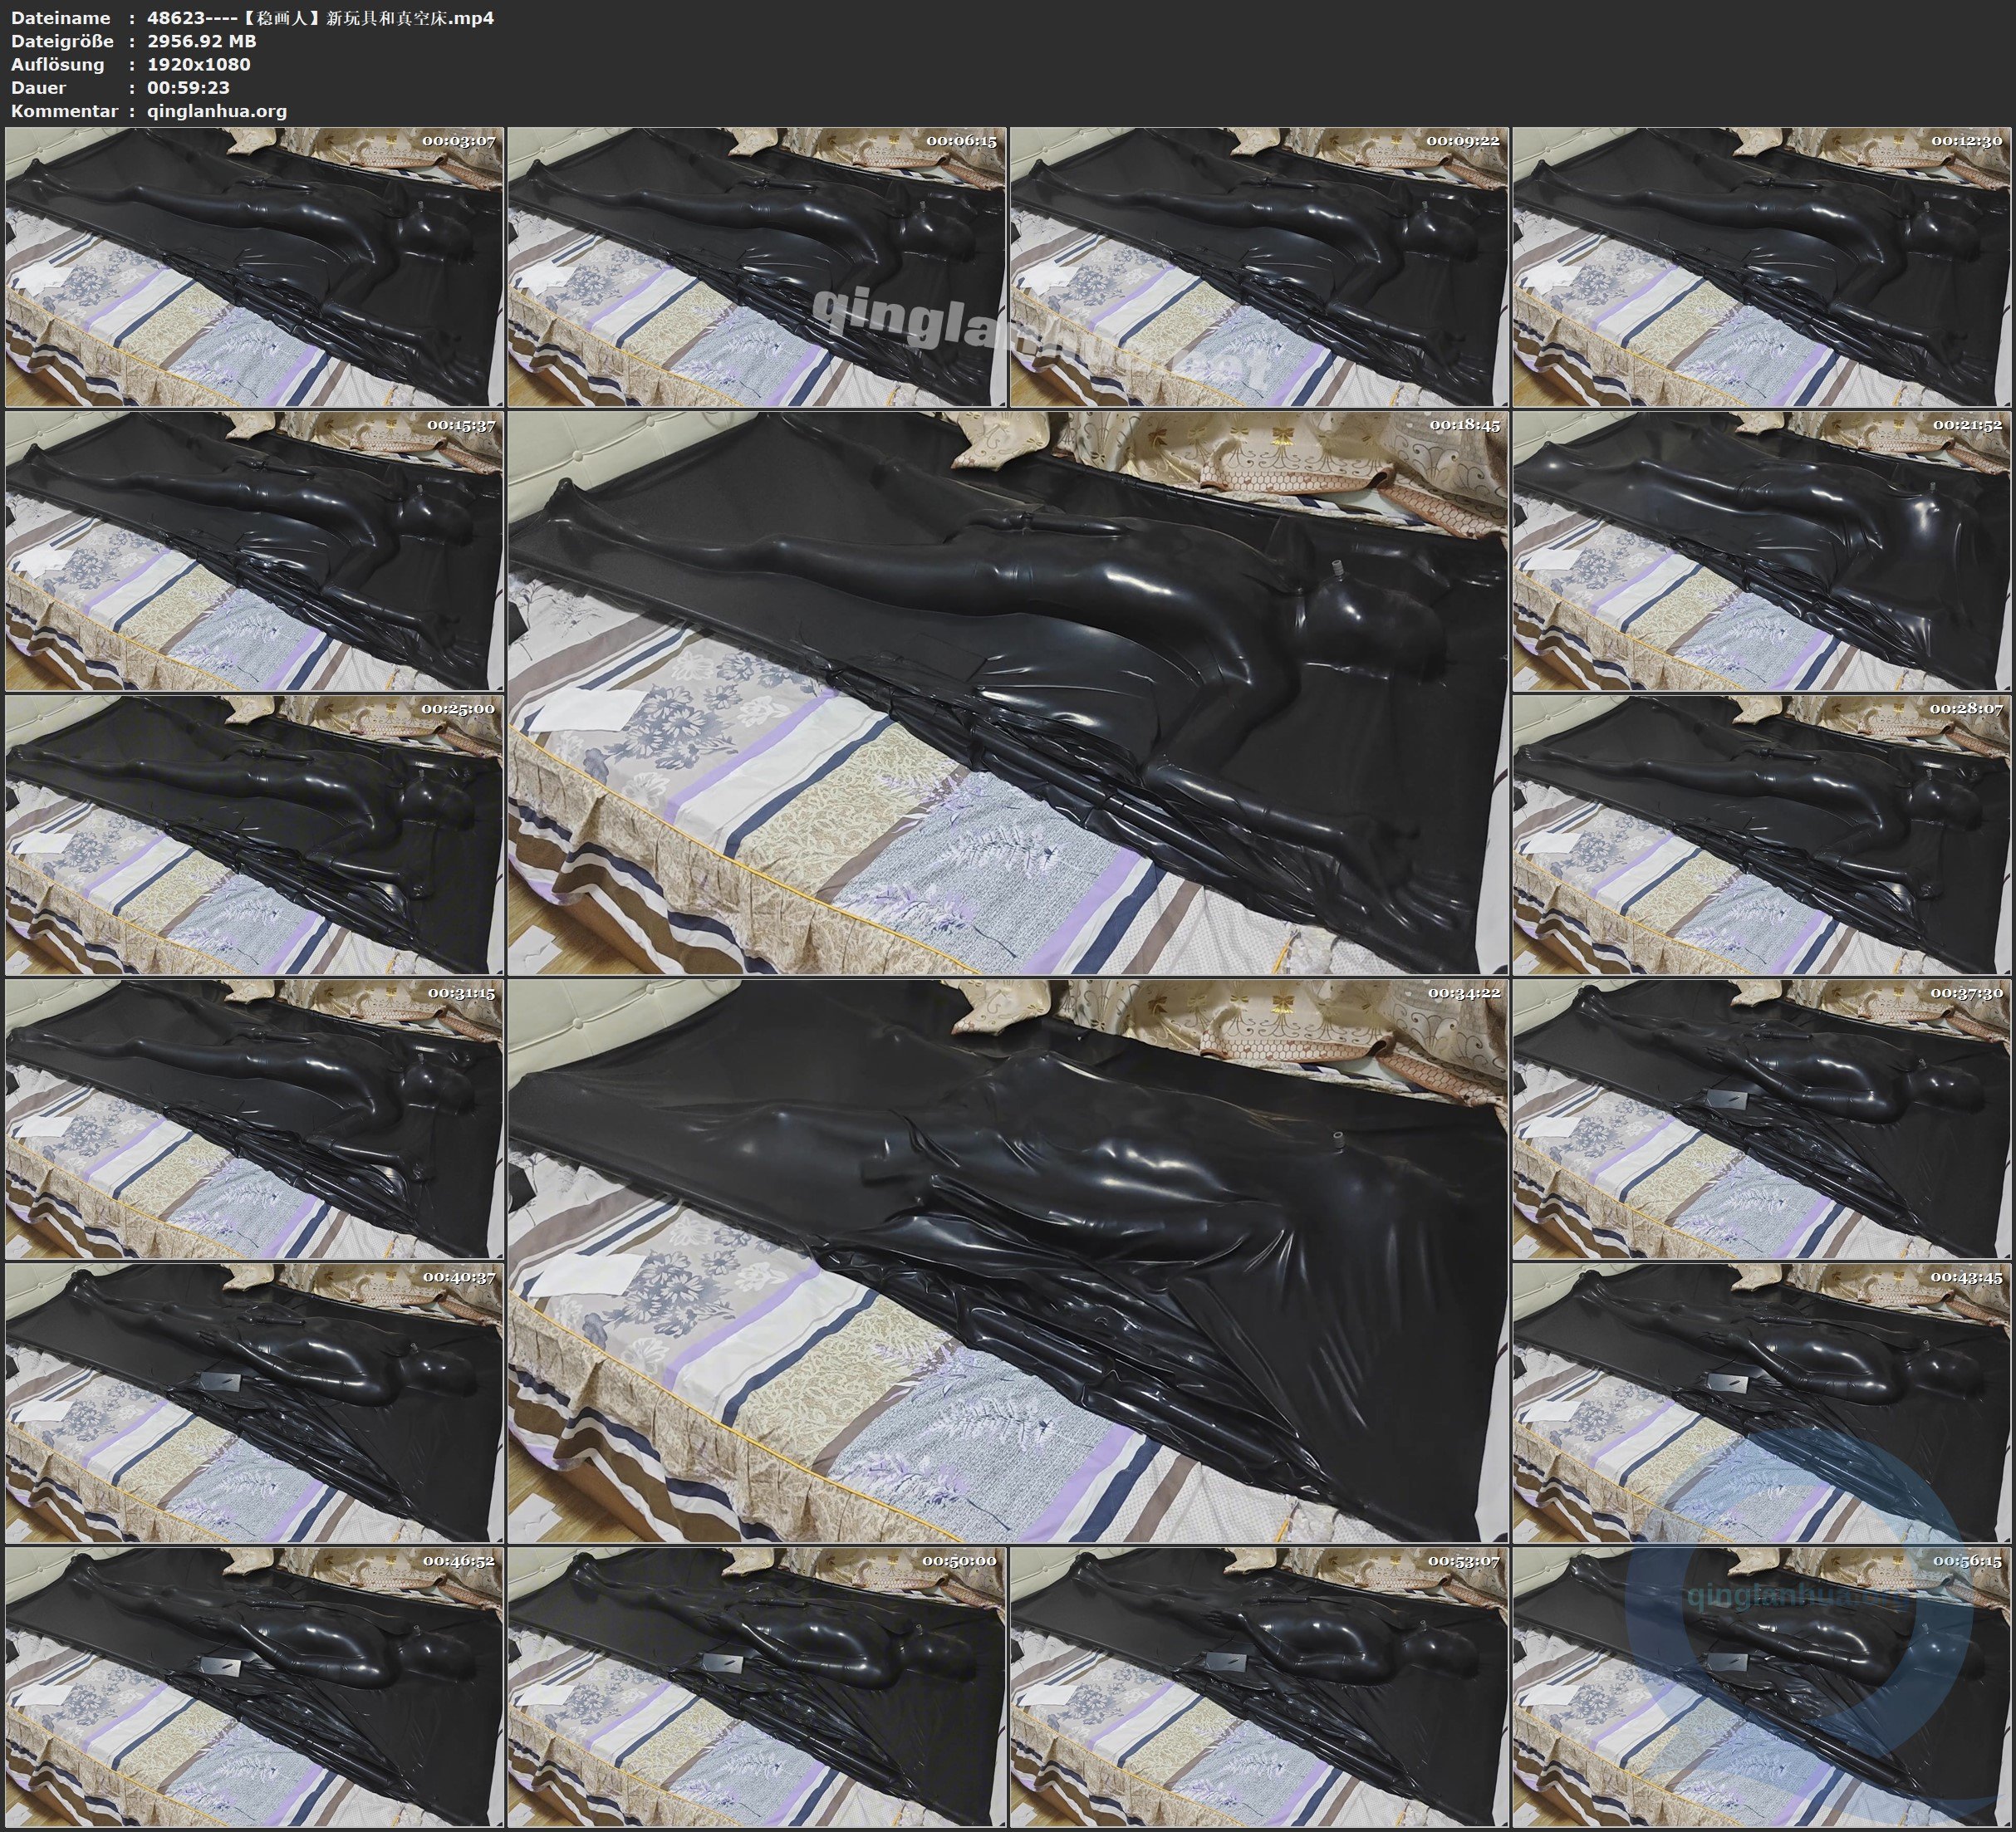Click the thumbnail timestamped 00:56:15
Viewport: 2016px width, 1832px height.
[x=1762, y=1687]
